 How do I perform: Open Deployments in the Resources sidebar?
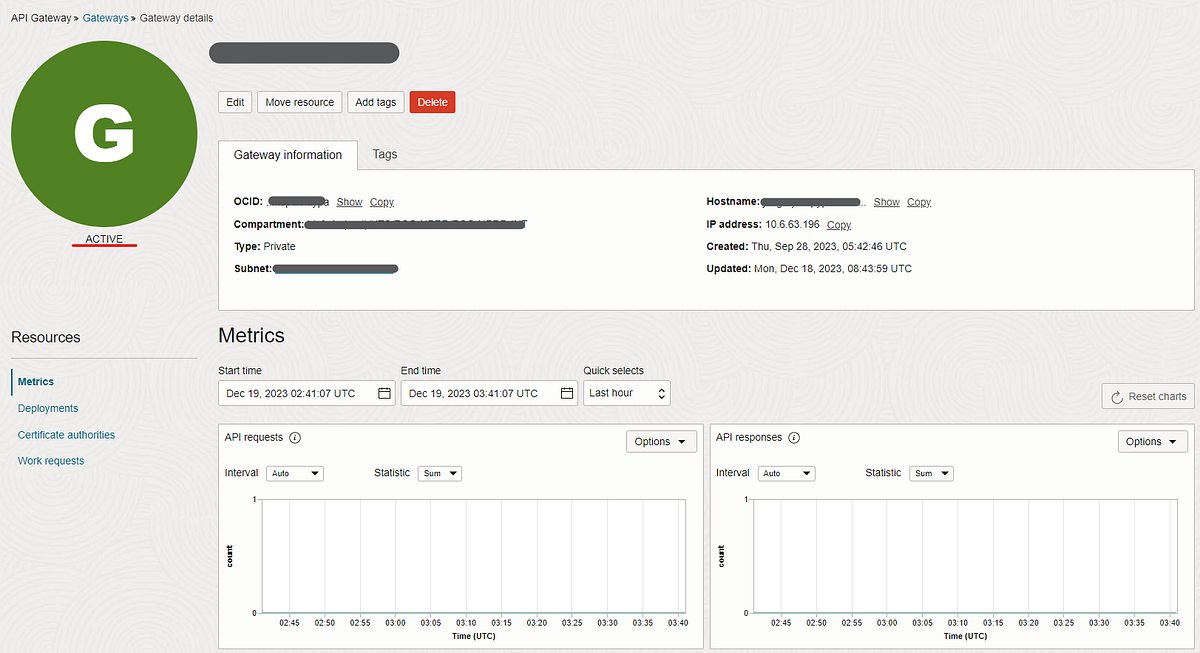47,408
